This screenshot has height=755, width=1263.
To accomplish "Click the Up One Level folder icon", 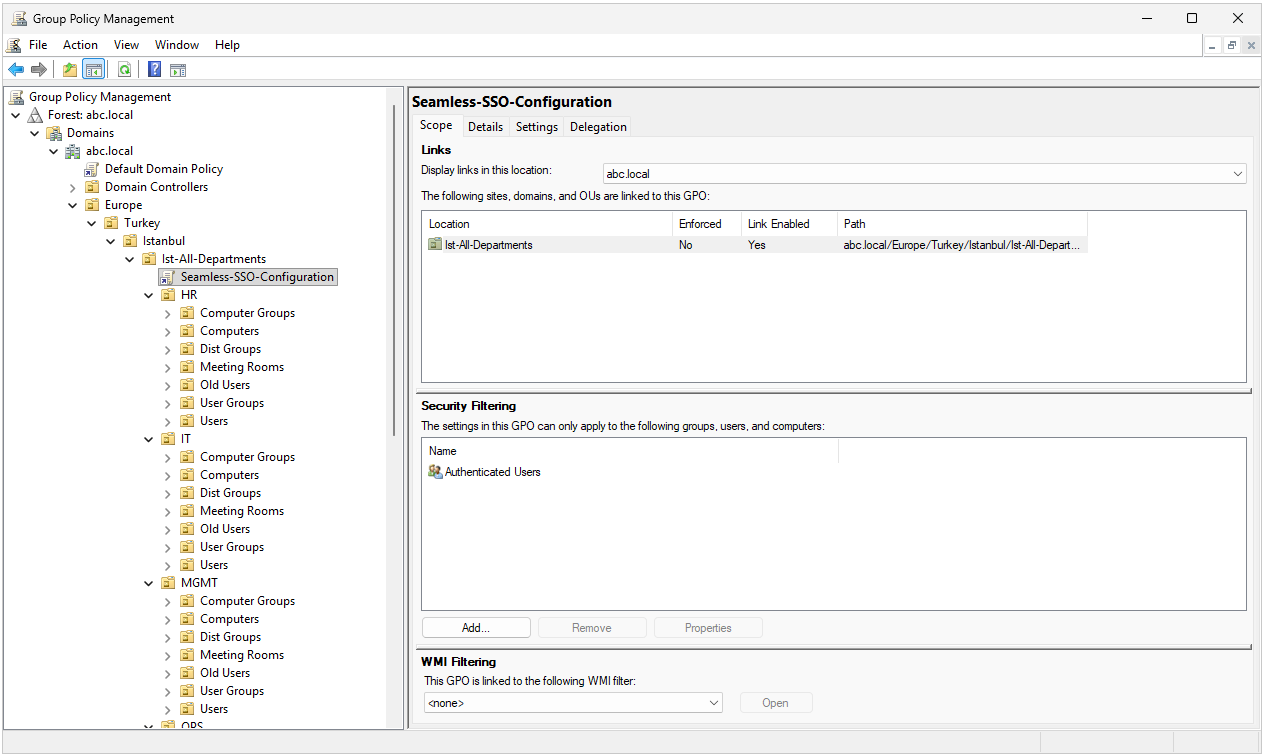I will (70, 69).
